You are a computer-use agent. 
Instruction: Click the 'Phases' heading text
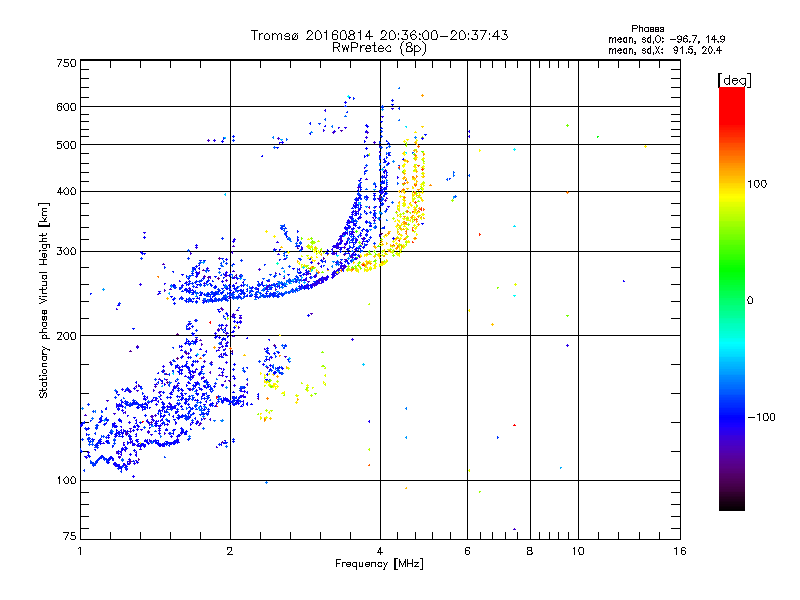pos(647,29)
